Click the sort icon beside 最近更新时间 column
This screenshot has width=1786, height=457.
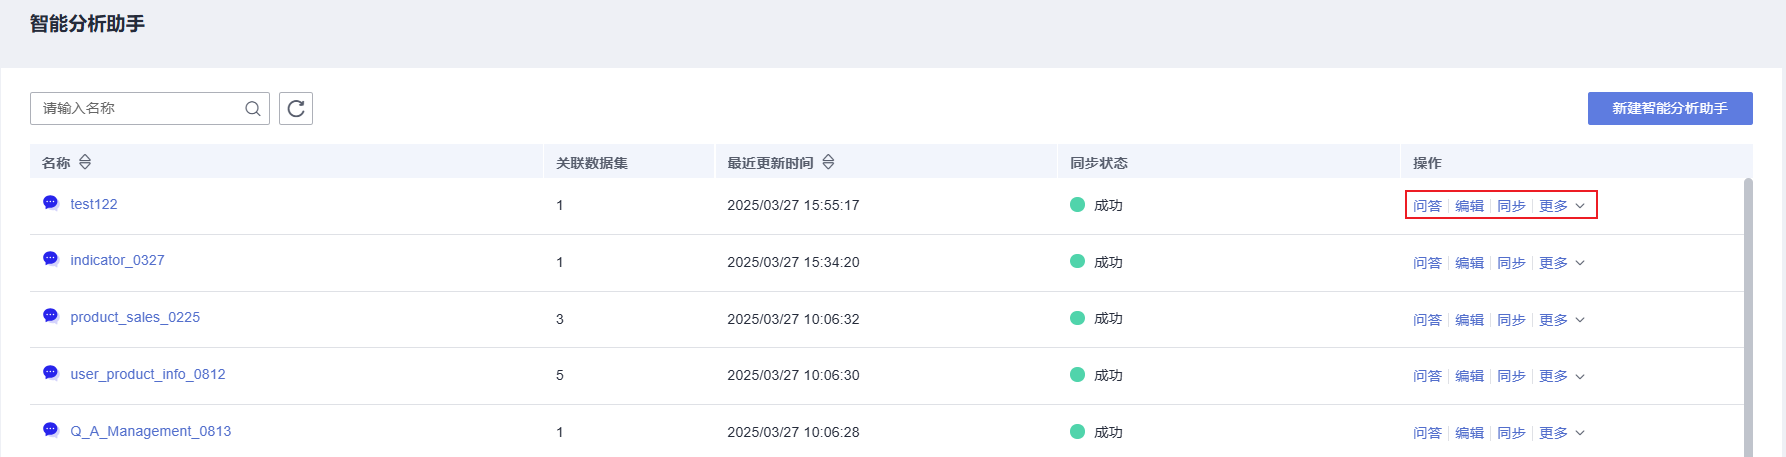(828, 162)
